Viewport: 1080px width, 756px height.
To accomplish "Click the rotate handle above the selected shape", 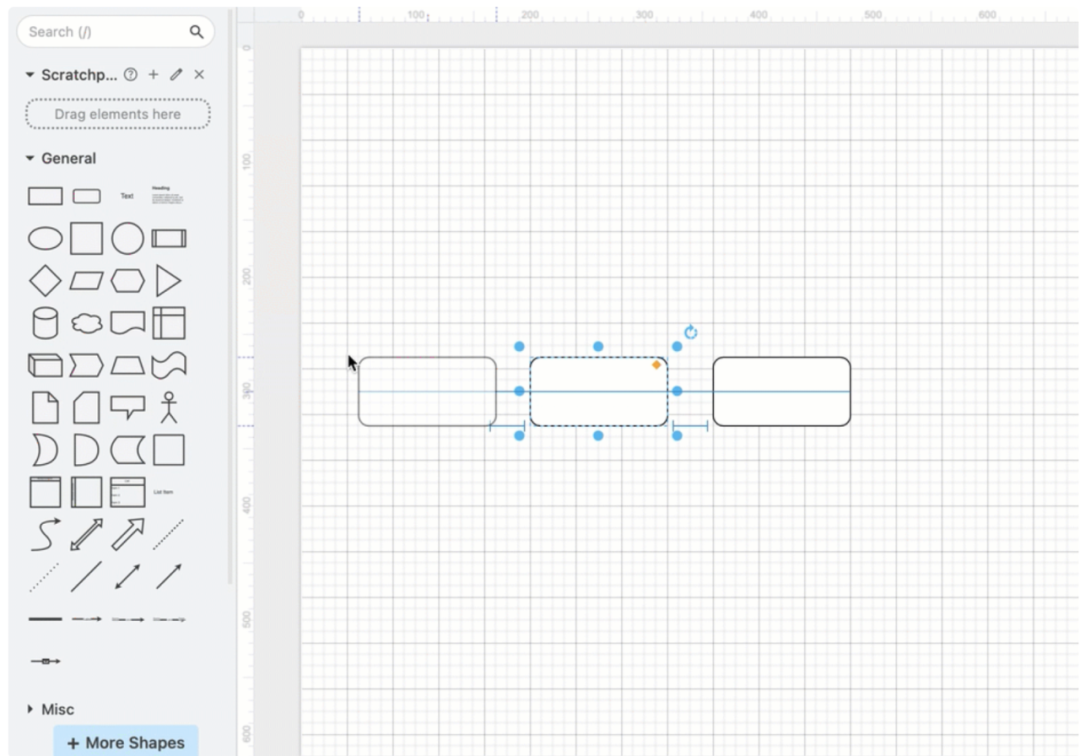I will [x=690, y=332].
